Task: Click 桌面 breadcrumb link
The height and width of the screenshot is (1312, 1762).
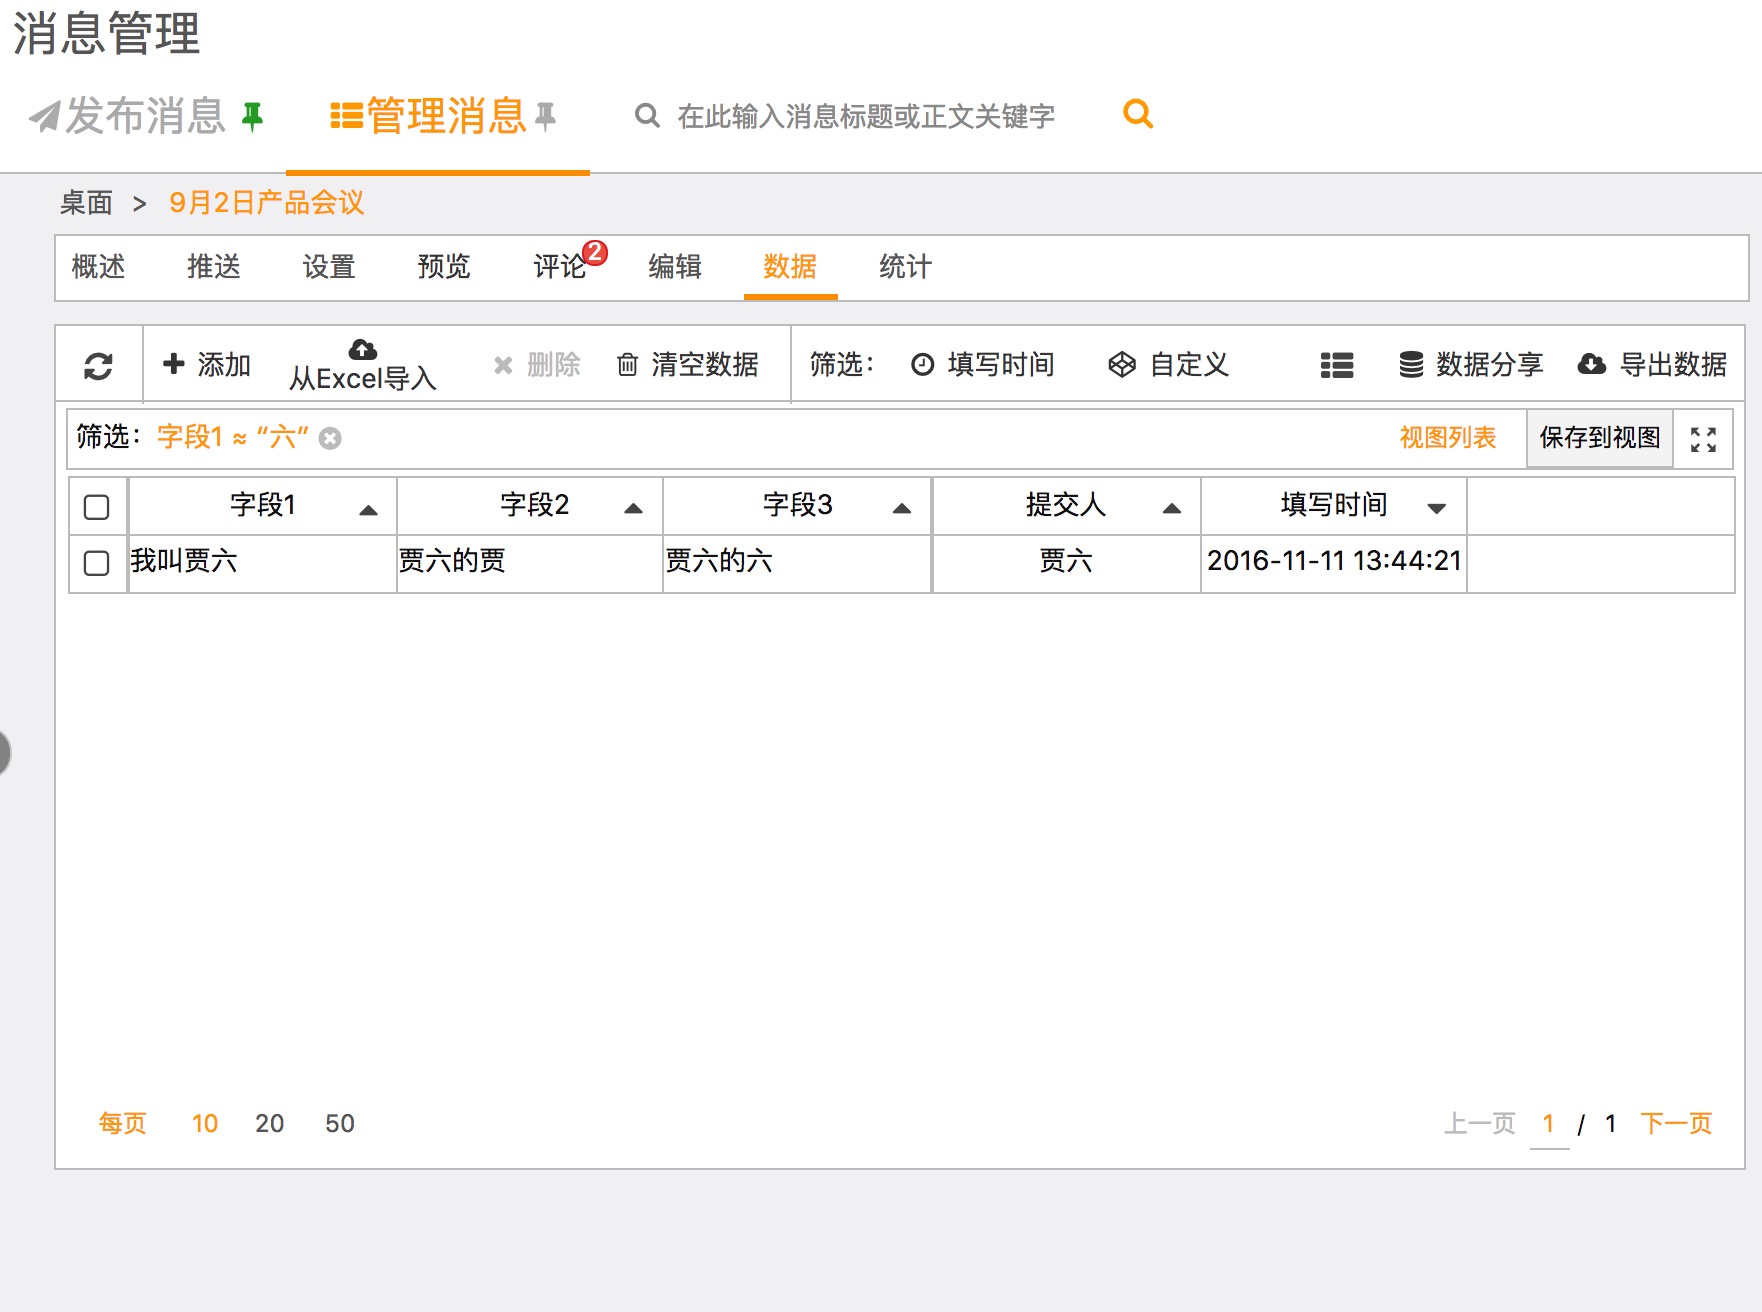Action: 86,203
